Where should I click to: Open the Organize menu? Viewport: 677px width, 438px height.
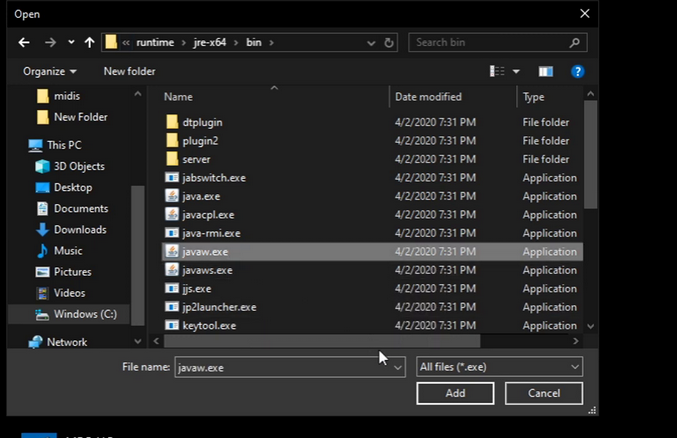[x=49, y=71]
